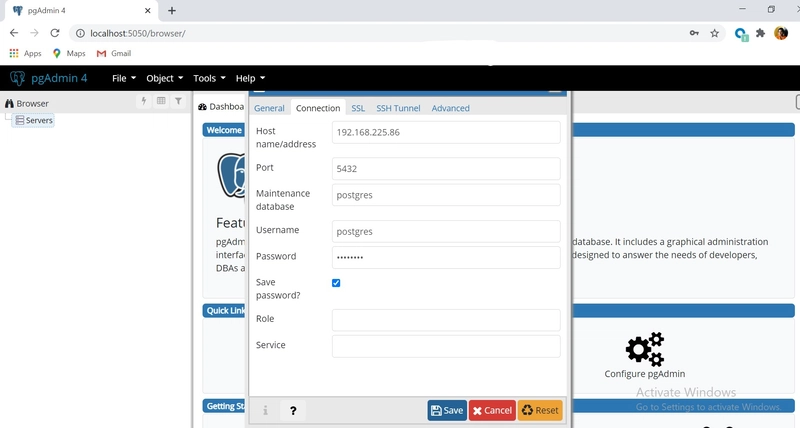Go back with the browser back arrow
Viewport: 800px width, 428px height.
pos(14,33)
